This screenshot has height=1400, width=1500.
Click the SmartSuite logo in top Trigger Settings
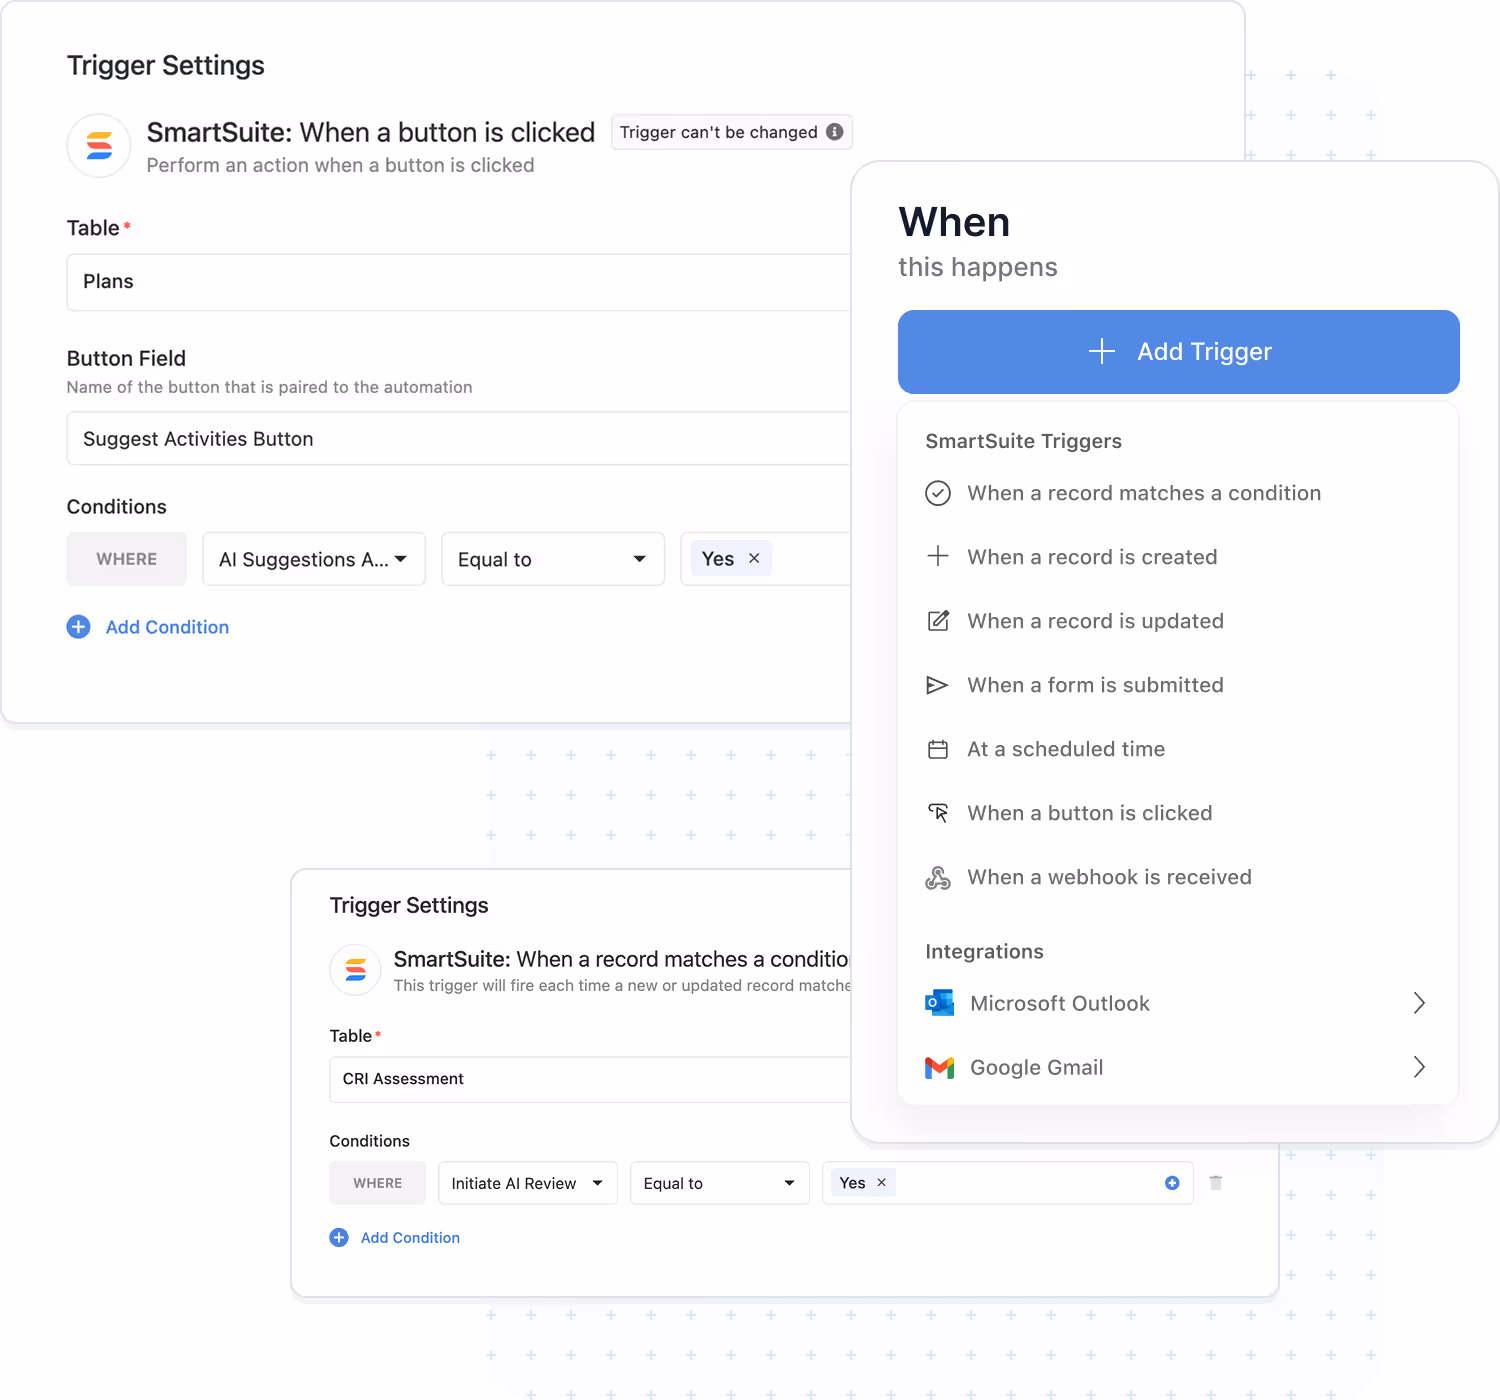[99, 146]
